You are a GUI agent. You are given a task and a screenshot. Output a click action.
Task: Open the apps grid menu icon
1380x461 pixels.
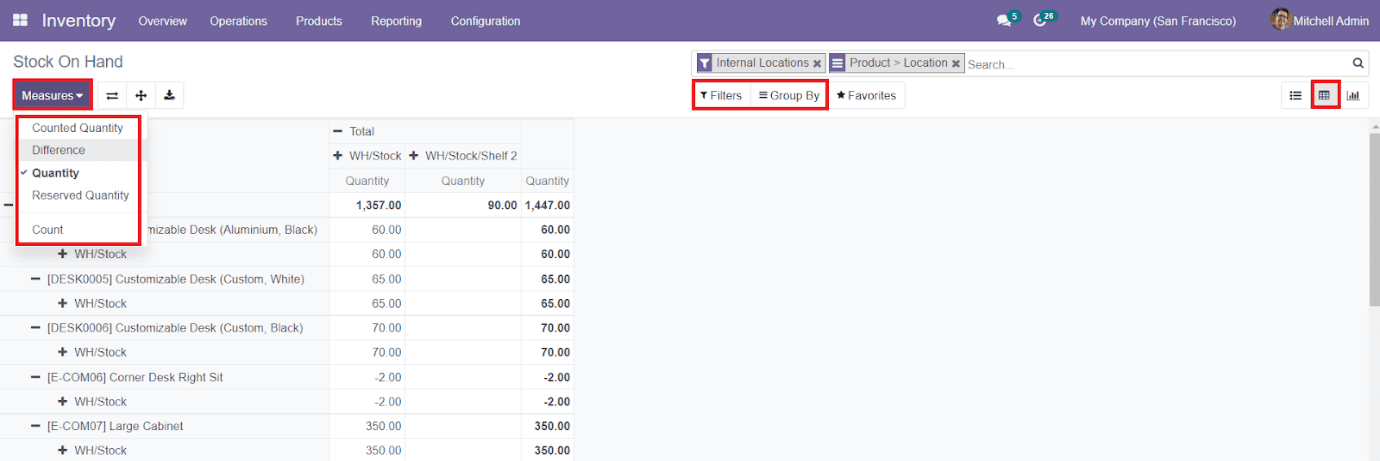click(20, 21)
